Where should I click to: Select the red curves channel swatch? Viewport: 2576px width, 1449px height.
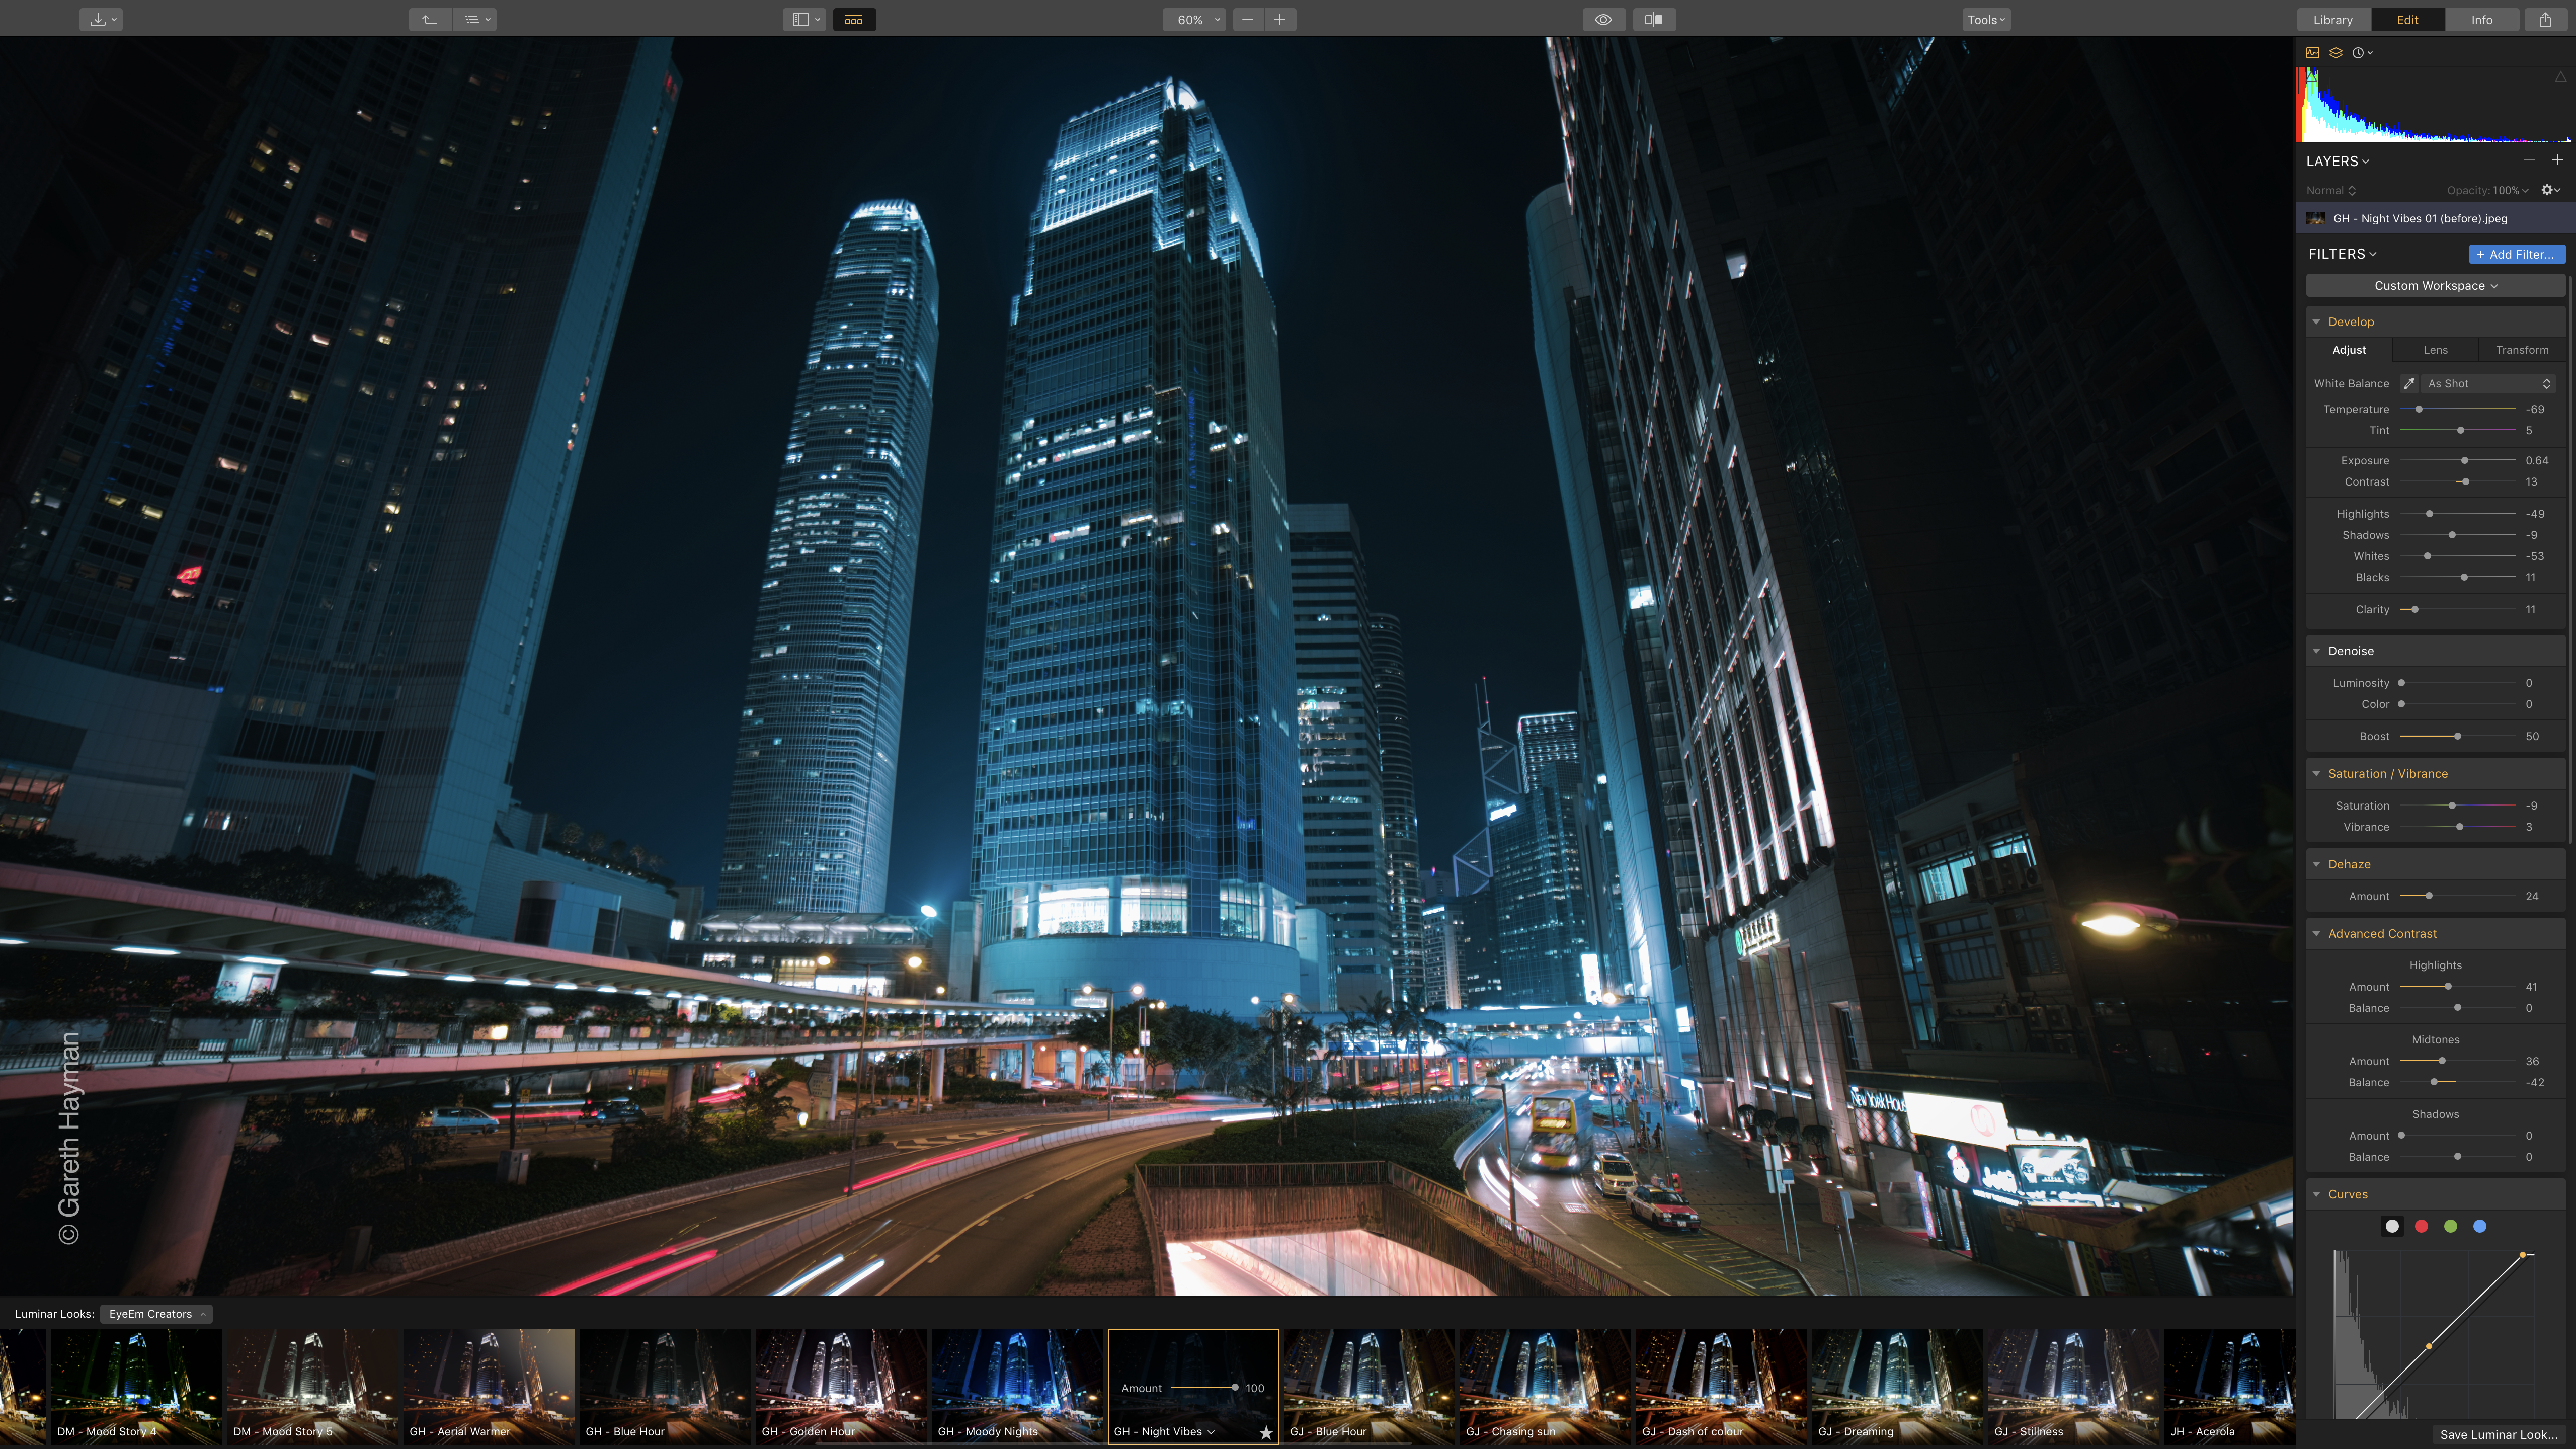click(x=2421, y=1226)
